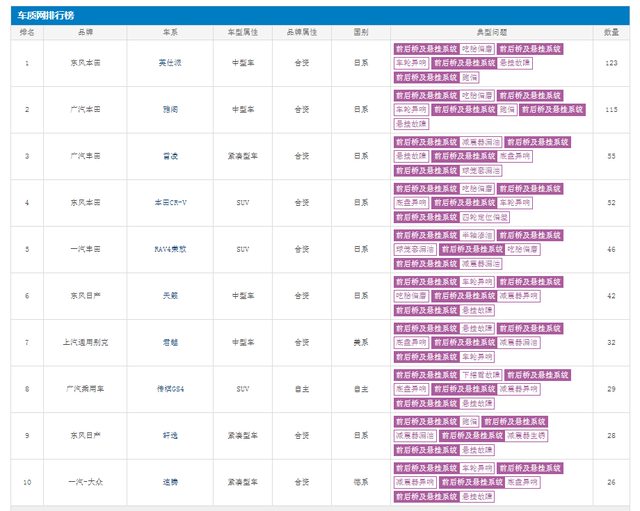Open the 速腾 car series link
640x511 pixels.
click(170, 482)
